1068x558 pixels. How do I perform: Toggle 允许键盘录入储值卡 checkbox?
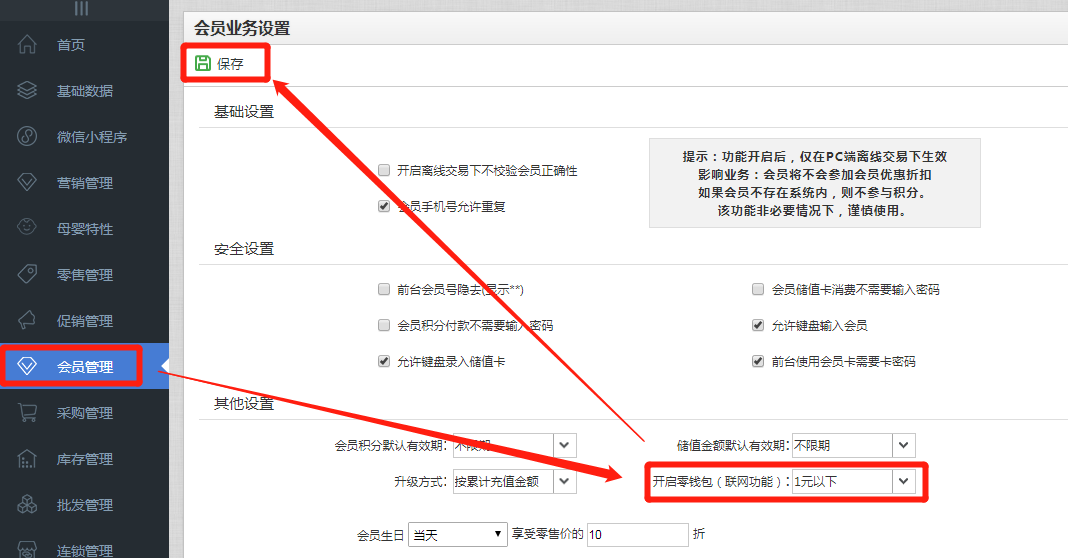coord(384,361)
